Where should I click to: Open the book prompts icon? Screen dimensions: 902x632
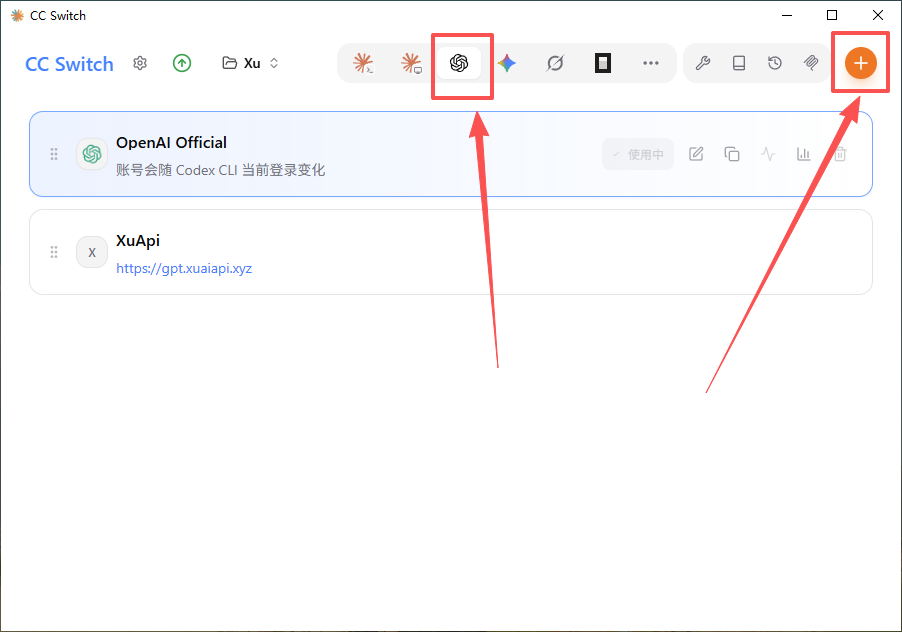739,63
